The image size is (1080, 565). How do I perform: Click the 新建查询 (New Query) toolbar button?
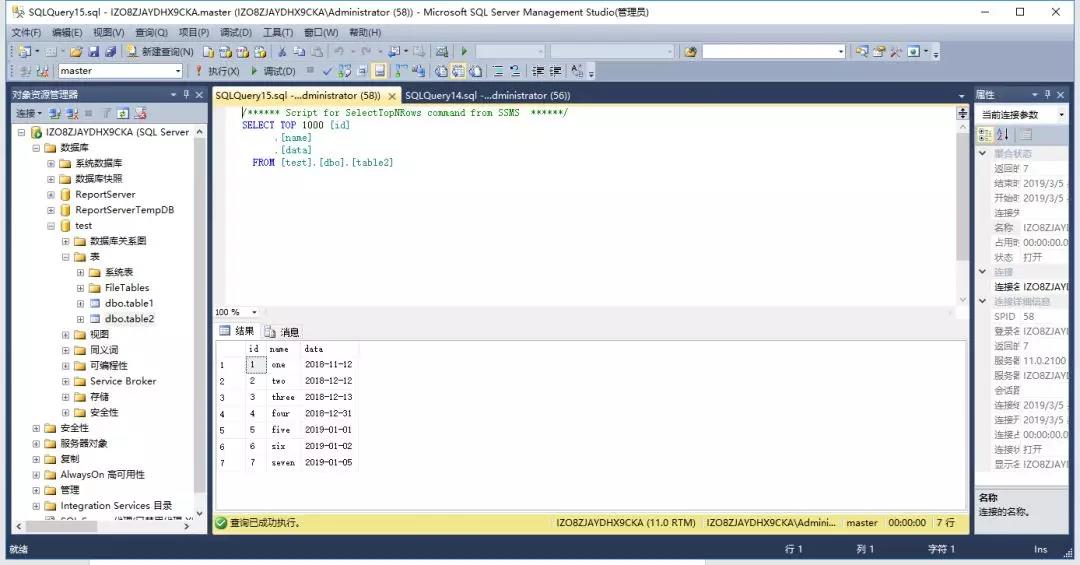click(x=160, y=51)
